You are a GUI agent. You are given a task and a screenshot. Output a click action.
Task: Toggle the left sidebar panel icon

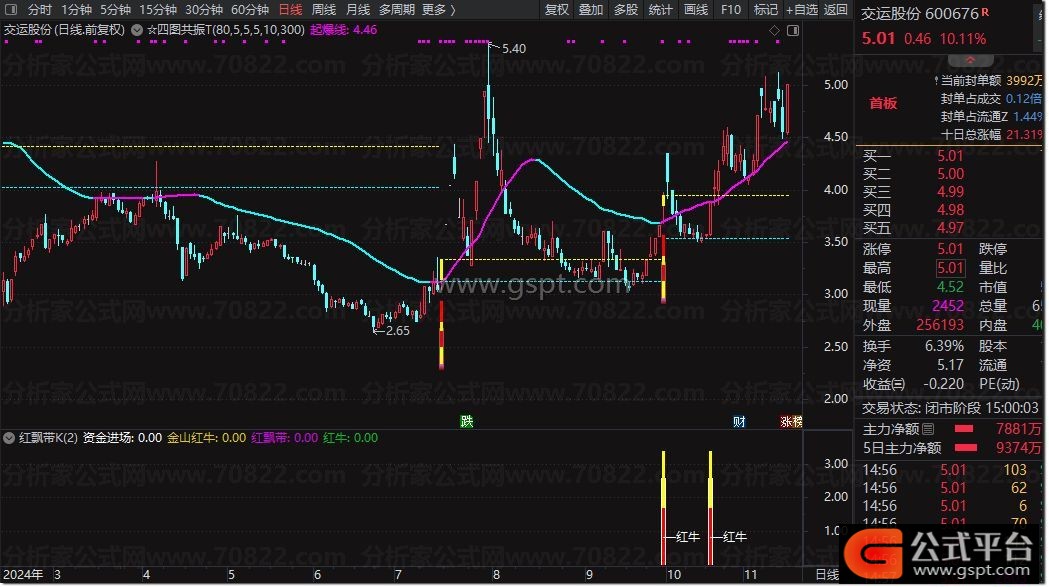point(11,9)
